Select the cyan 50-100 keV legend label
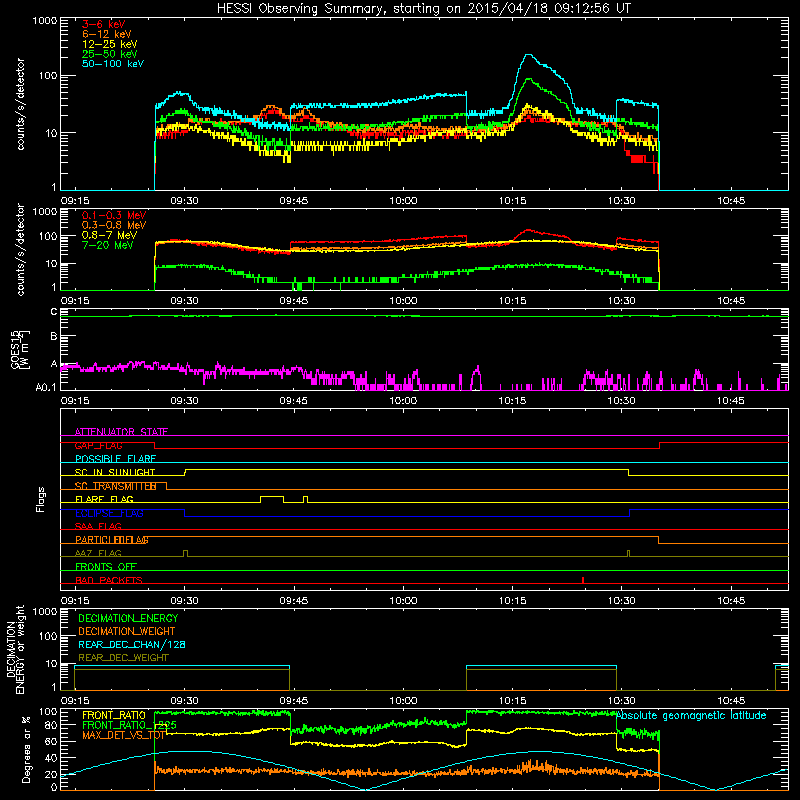This screenshot has height=800, width=800. [113, 64]
